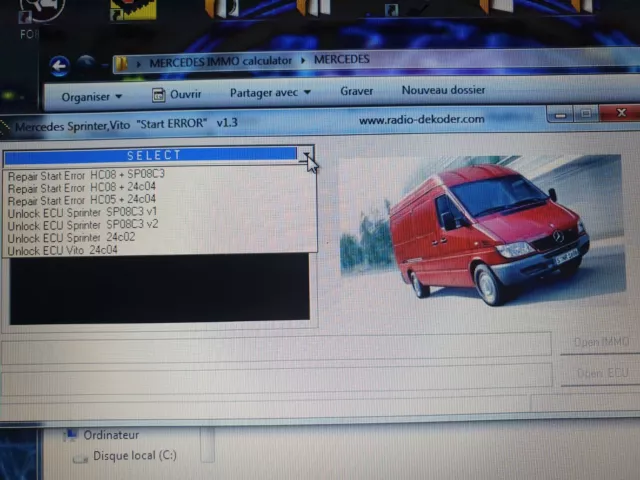
Task: Select Unlock ECU Sprinter SP08C3 v1
Action: [x=82, y=213]
